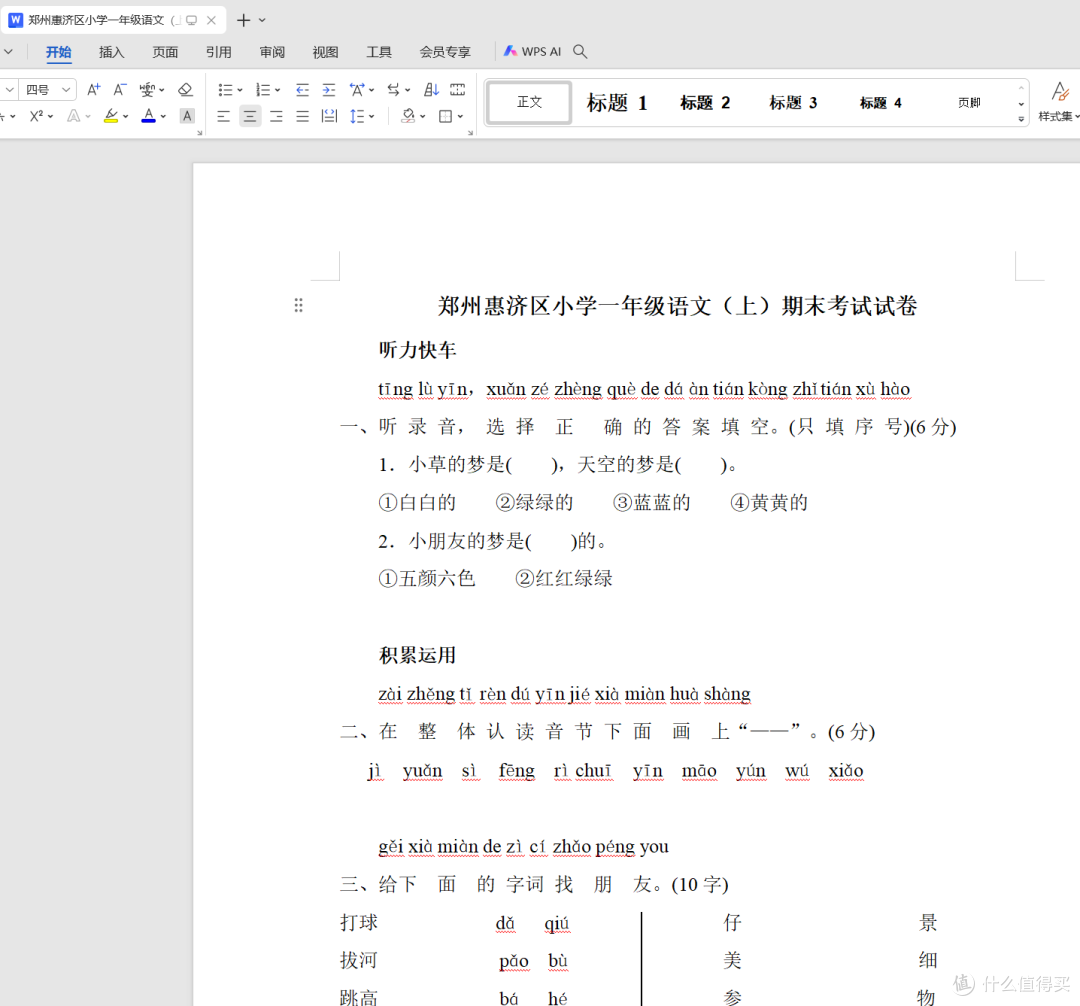Click the WPS document W icon in tab
1080x1006 pixels.
[x=15, y=20]
